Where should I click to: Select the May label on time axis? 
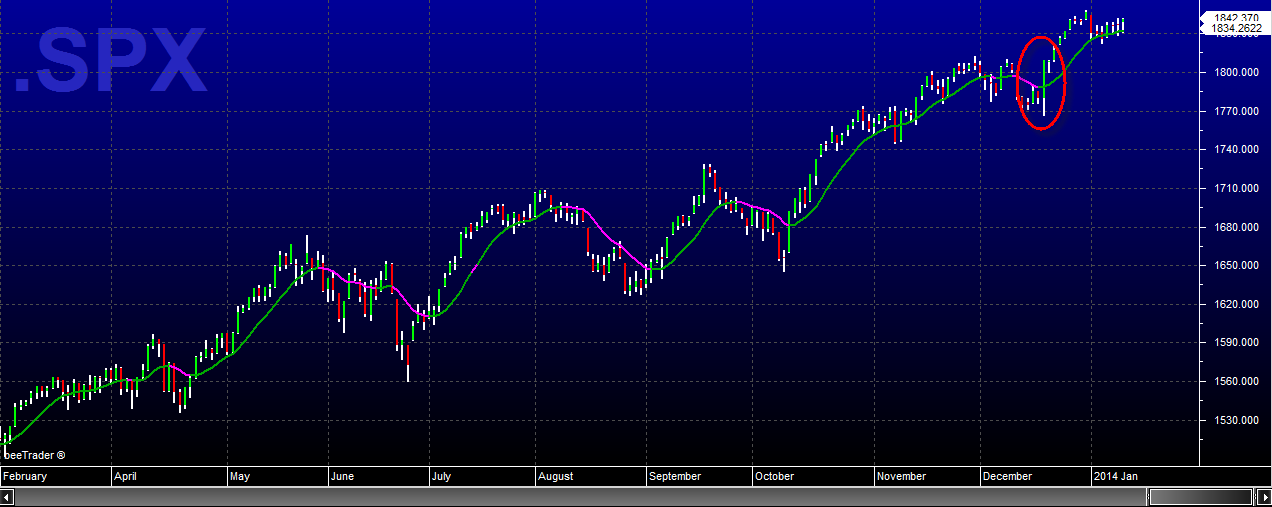click(239, 476)
